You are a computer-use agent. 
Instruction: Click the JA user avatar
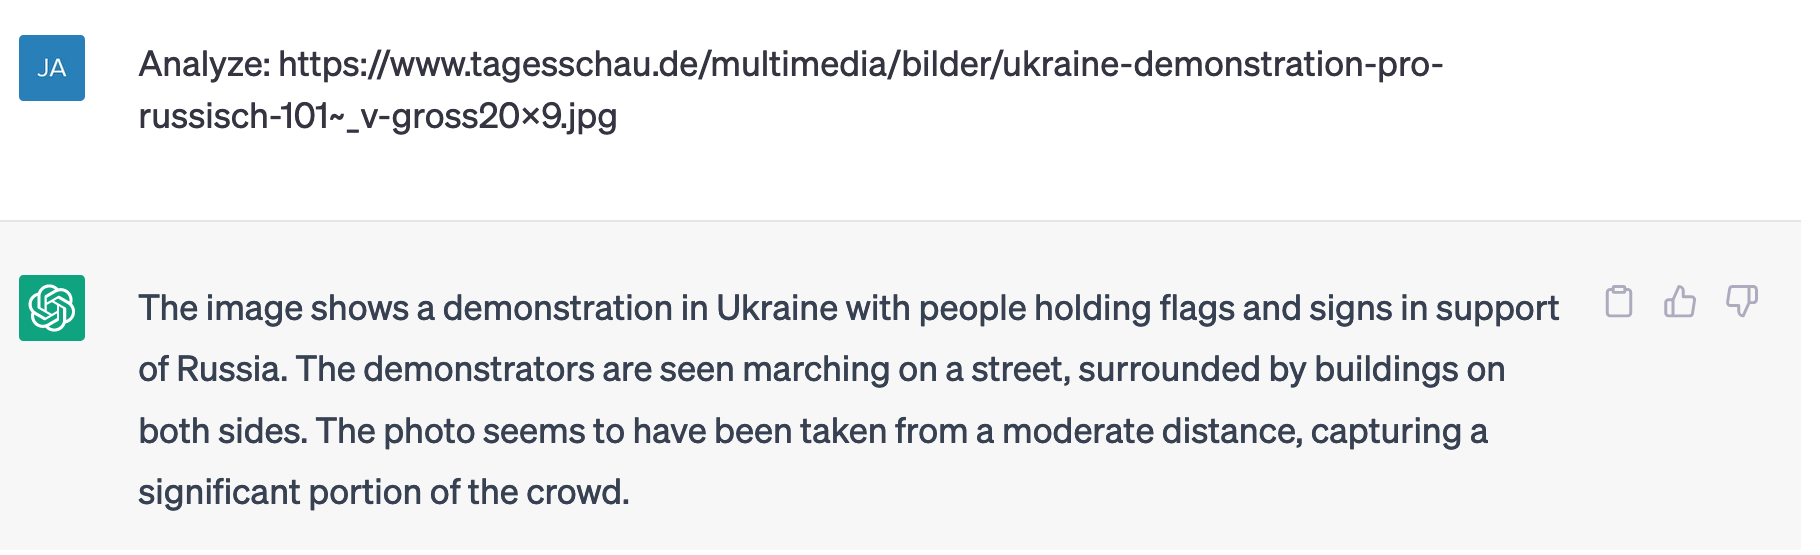click(52, 68)
